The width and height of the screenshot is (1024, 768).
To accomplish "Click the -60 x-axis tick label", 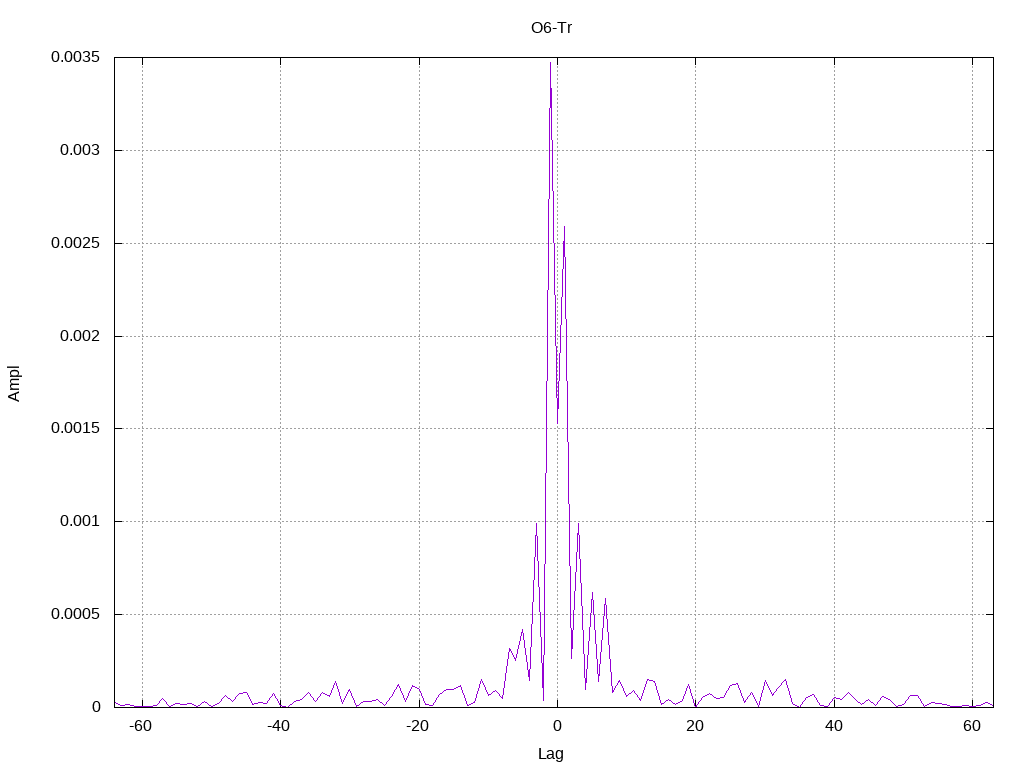I will click(140, 726).
